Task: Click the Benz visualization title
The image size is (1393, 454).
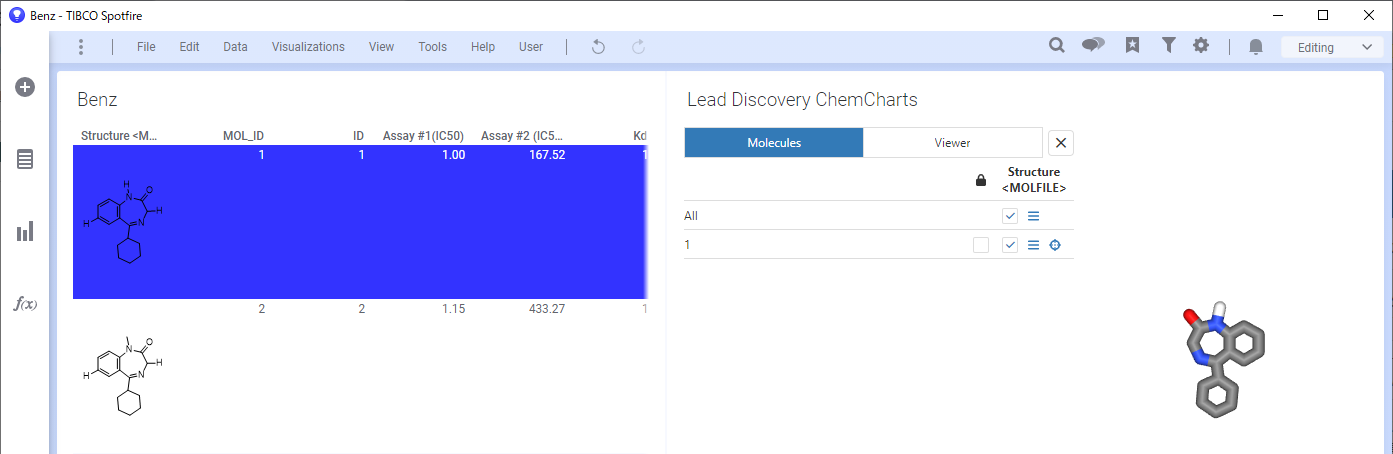Action: [x=97, y=100]
